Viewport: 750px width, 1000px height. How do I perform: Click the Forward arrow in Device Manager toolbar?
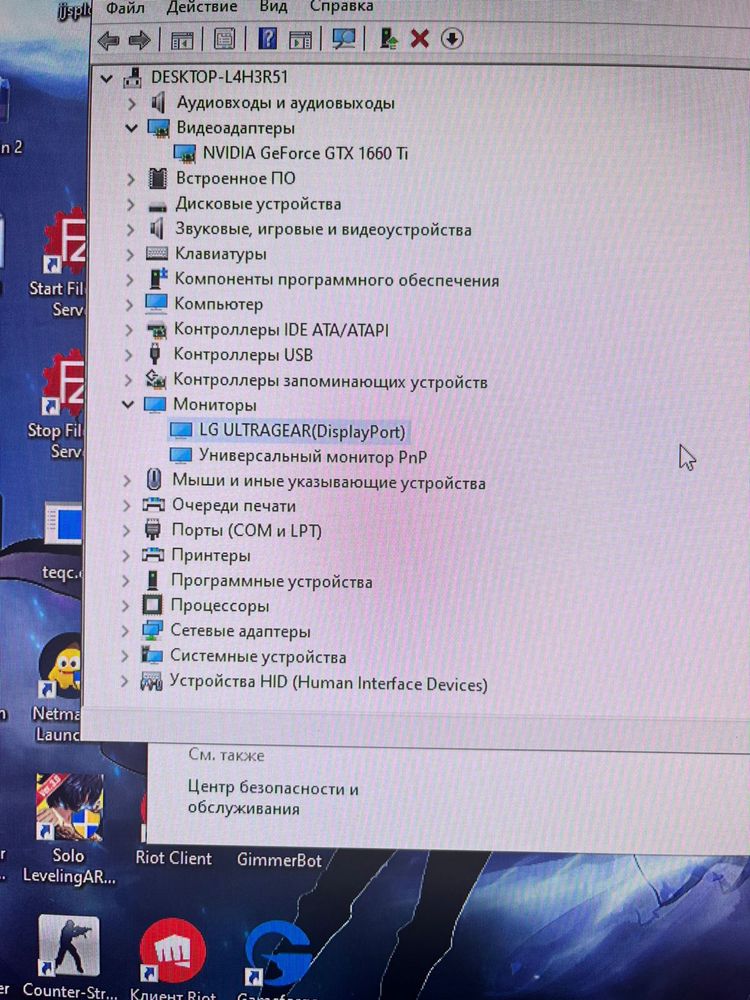139,40
